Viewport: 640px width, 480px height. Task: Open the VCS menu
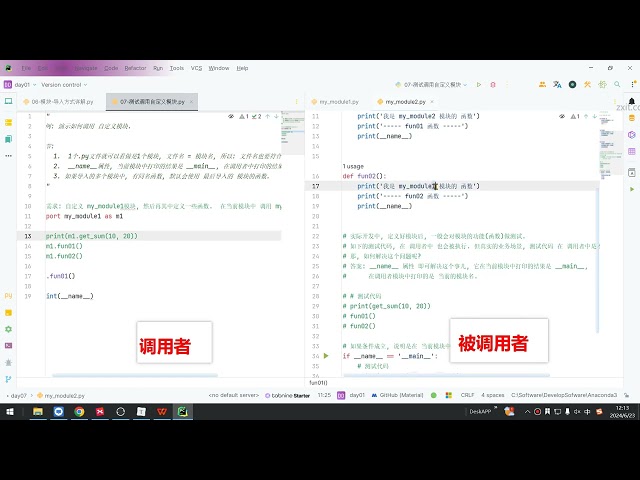point(196,68)
